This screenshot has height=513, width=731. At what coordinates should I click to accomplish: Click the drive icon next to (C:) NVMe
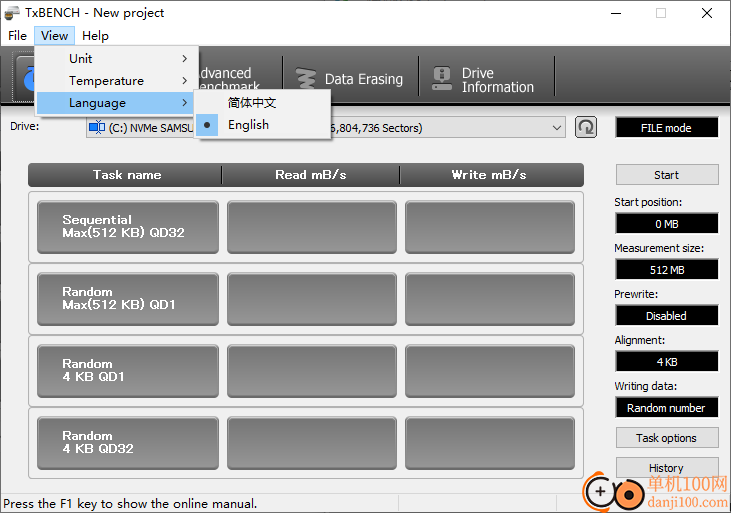tap(97, 127)
